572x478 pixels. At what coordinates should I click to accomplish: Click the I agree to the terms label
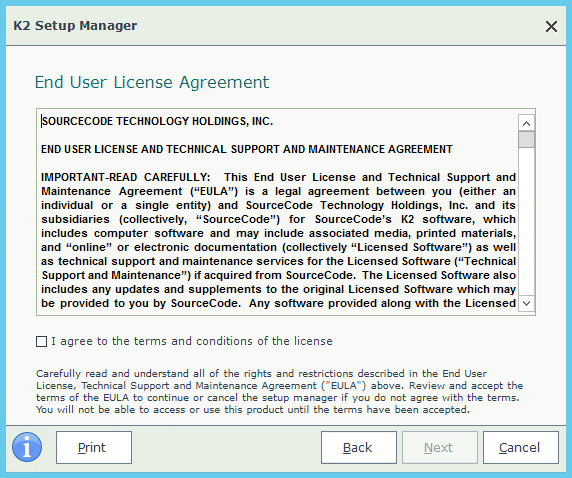pyautogui.click(x=192, y=341)
